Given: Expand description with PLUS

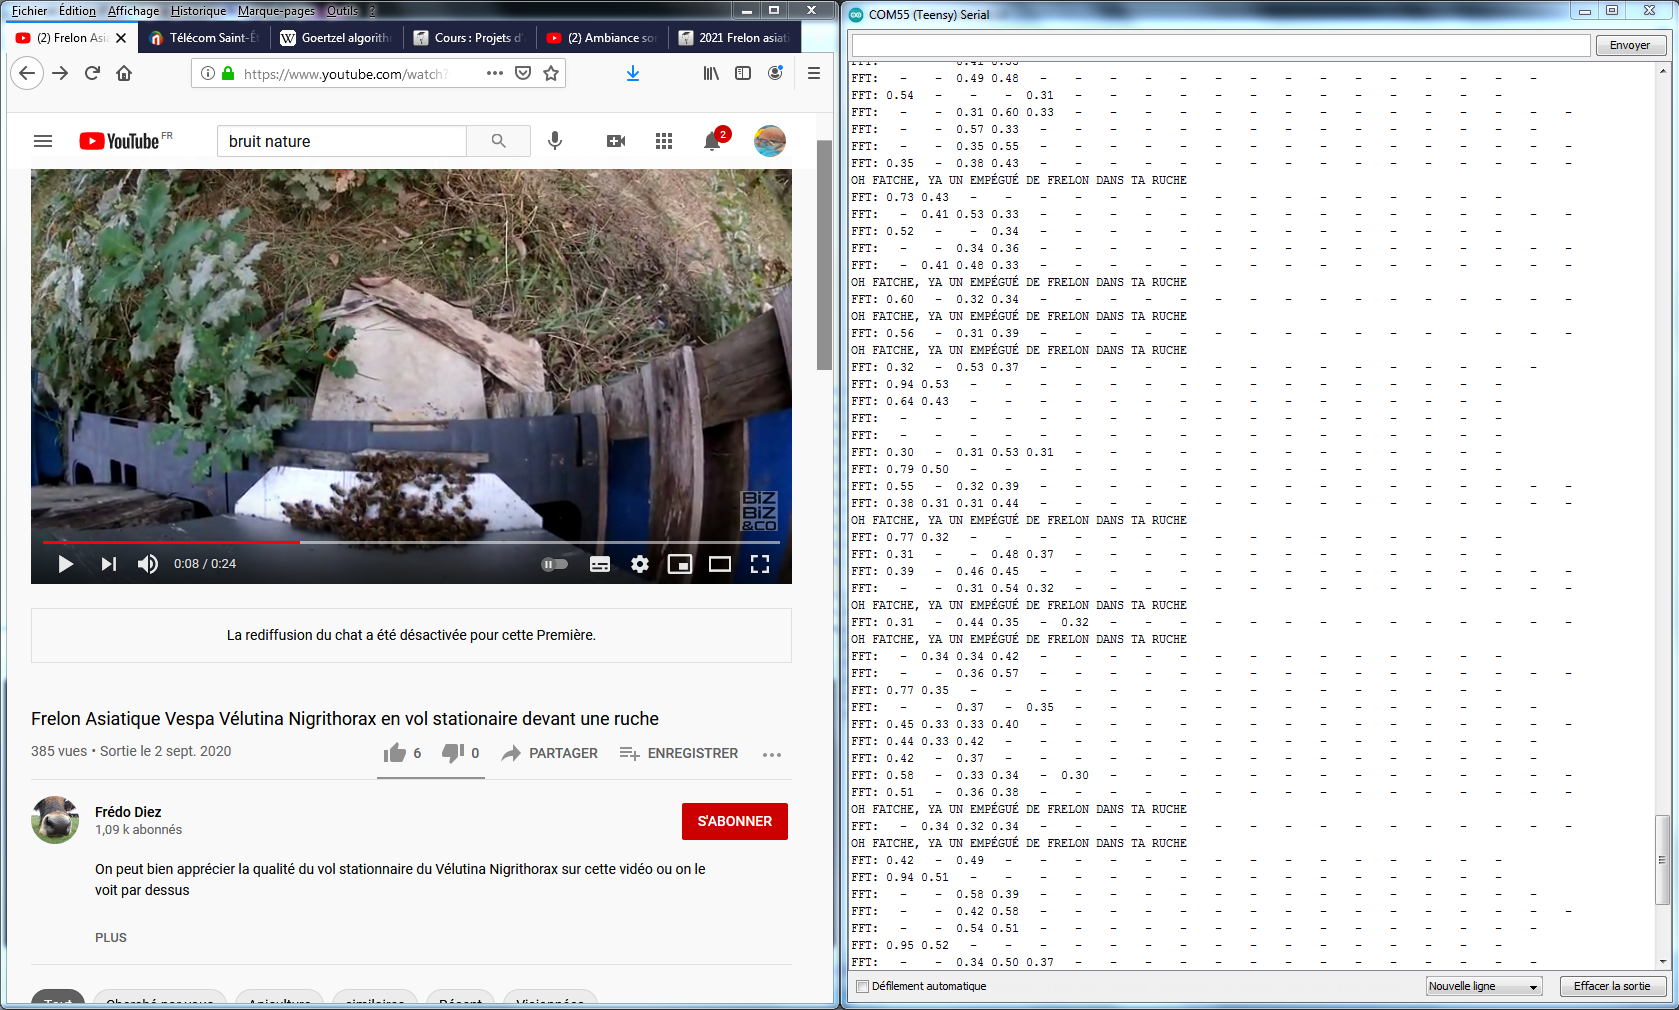Looking at the screenshot, I should pos(111,938).
